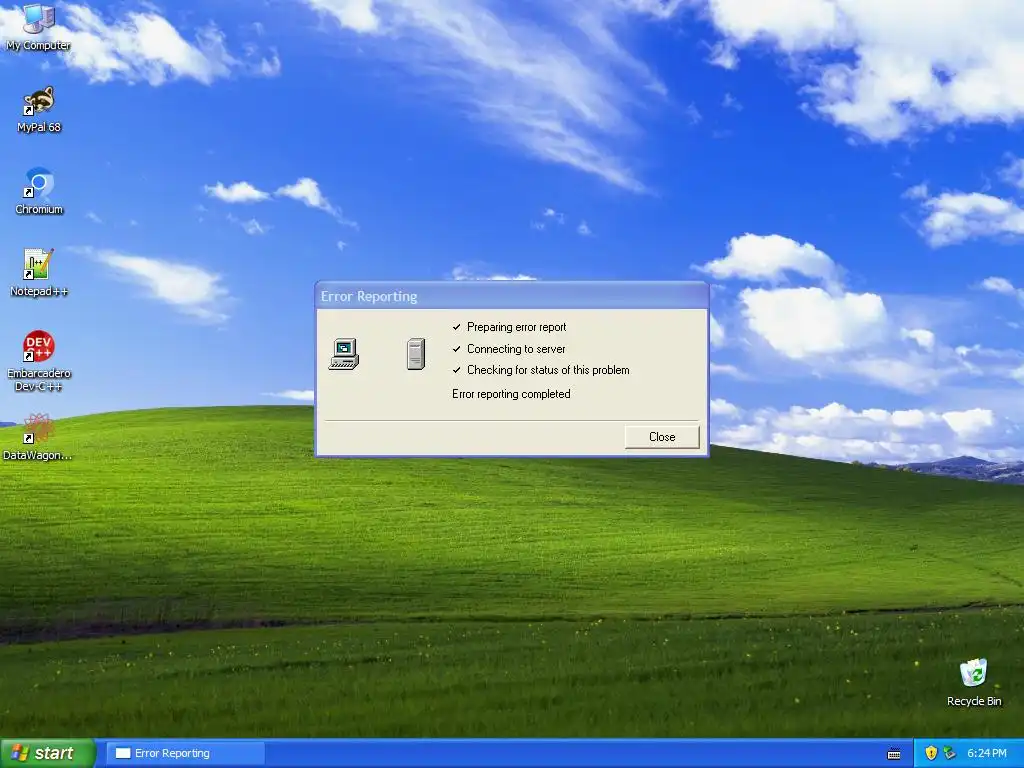Click the Error Reporting dialog title bar
This screenshot has width=1024, height=768.
512,296
